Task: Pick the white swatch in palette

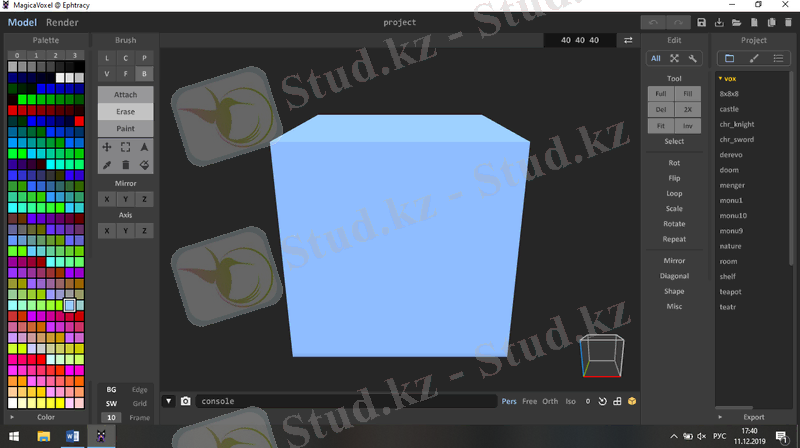Action: pyautogui.click(x=60, y=78)
